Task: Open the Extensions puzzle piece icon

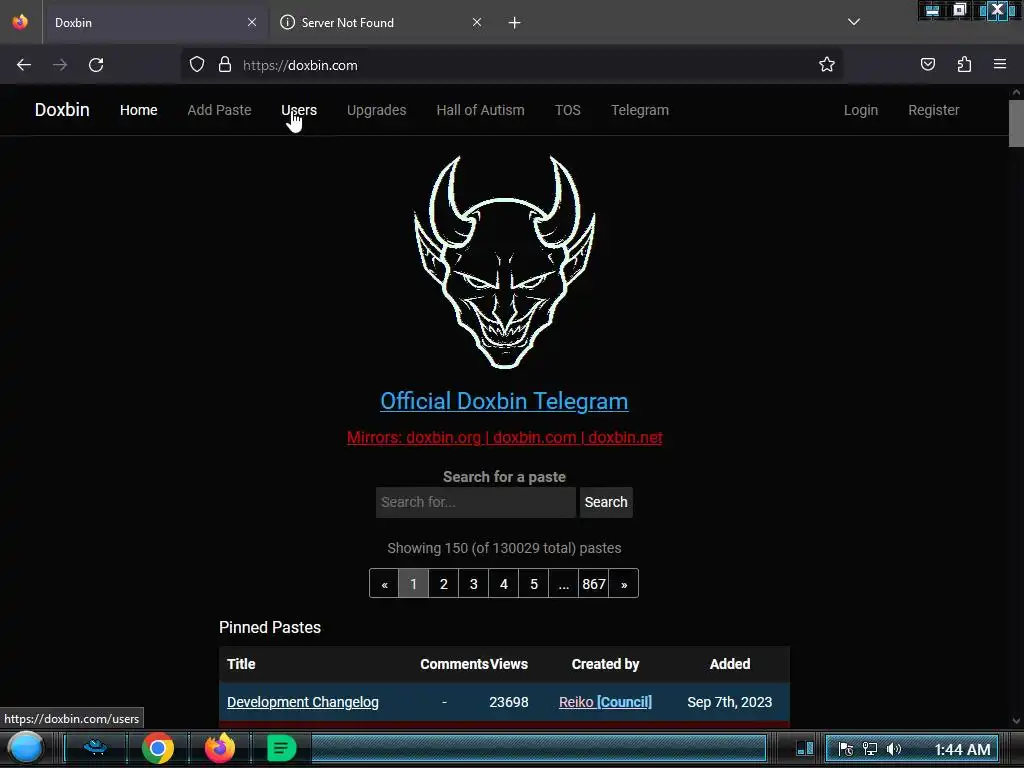Action: [964, 64]
